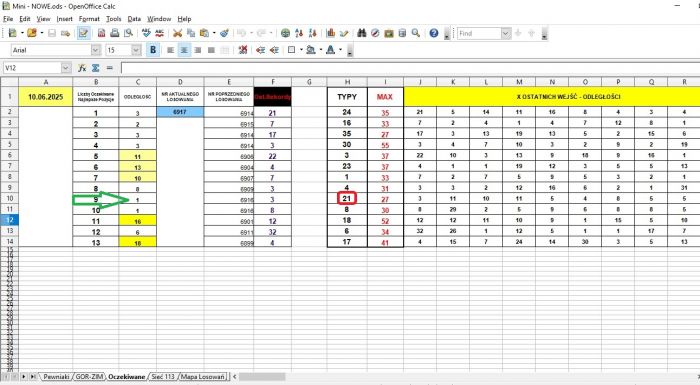
Task: Open the Edit menu
Action: [25, 19]
